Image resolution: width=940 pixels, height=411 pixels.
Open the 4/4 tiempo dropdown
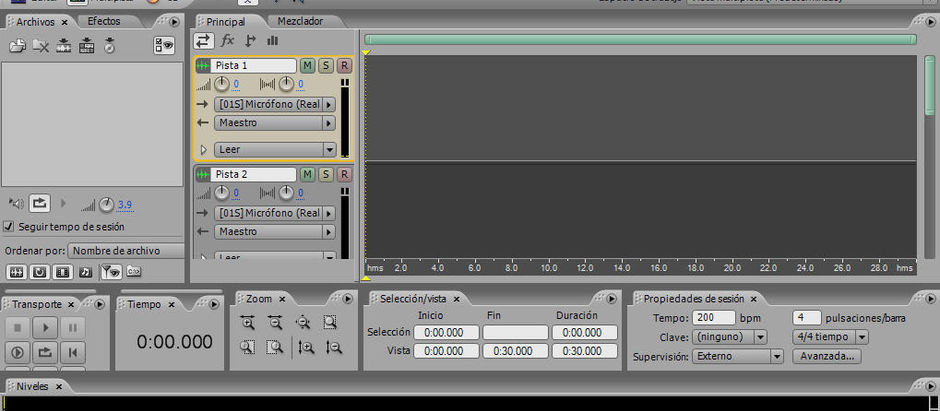[x=830, y=337]
